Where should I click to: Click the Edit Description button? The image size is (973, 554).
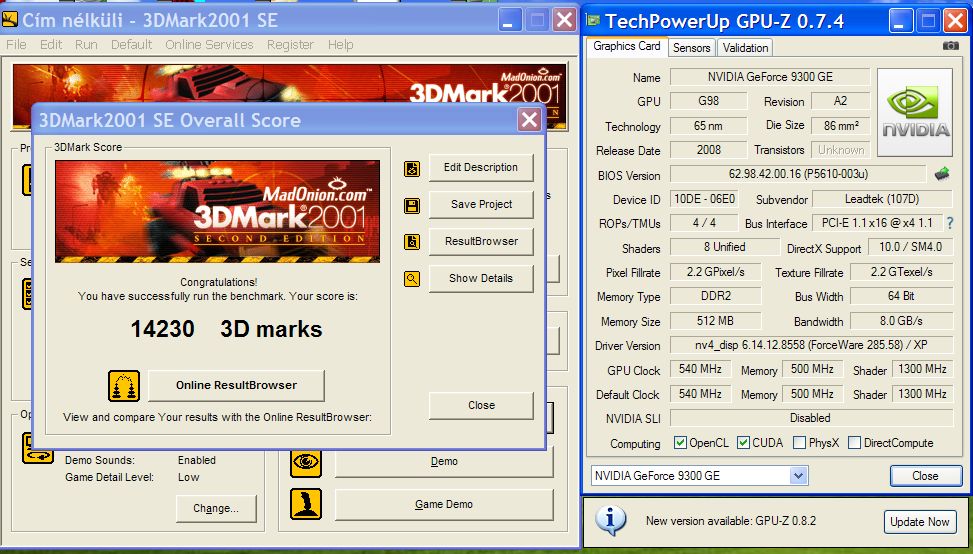pyautogui.click(x=481, y=168)
